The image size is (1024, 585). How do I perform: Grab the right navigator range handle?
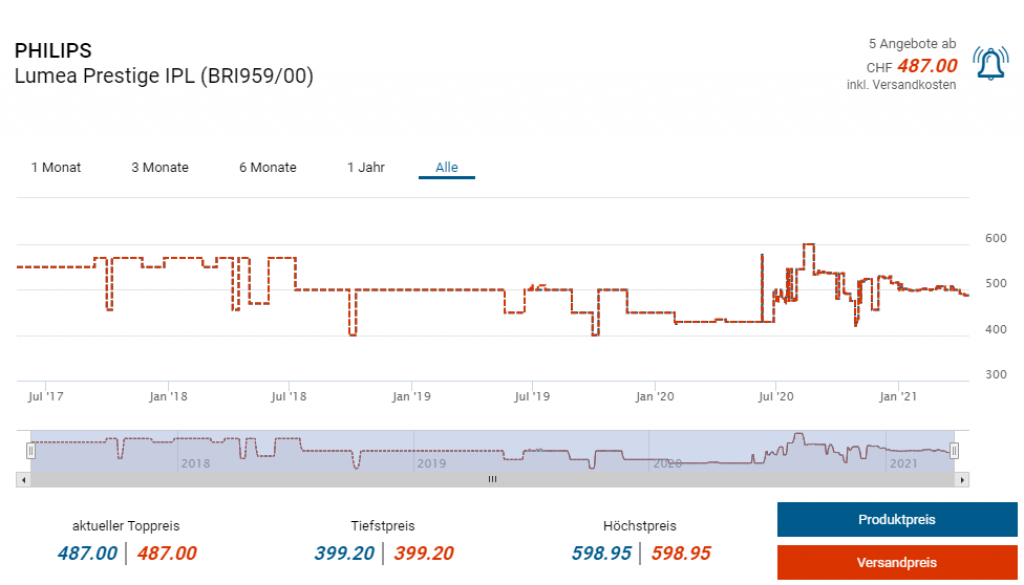pyautogui.click(x=954, y=451)
